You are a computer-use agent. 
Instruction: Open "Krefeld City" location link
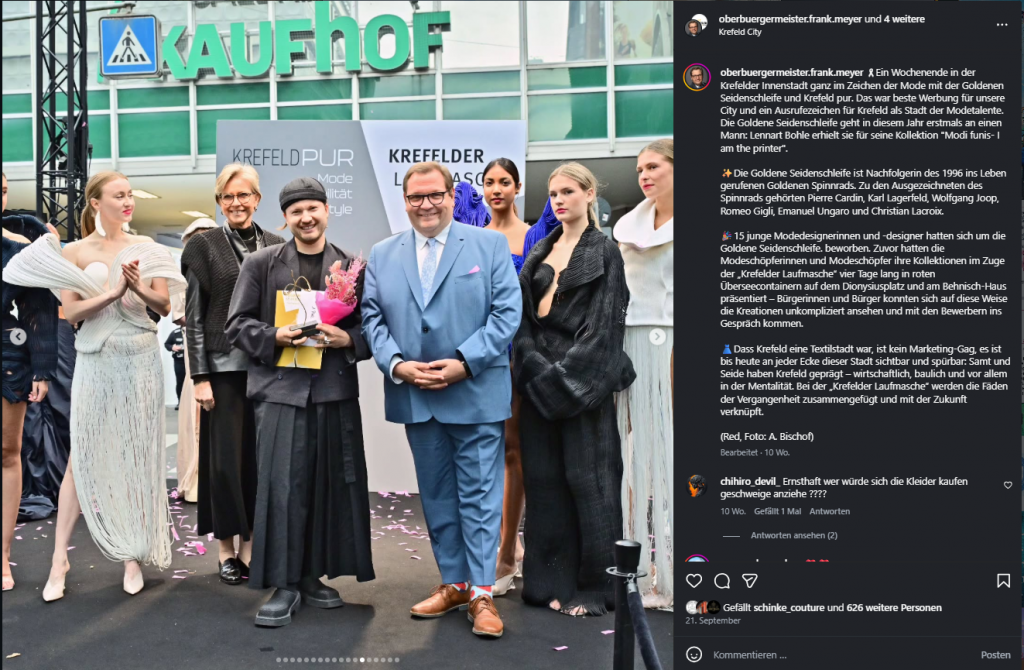click(740, 32)
